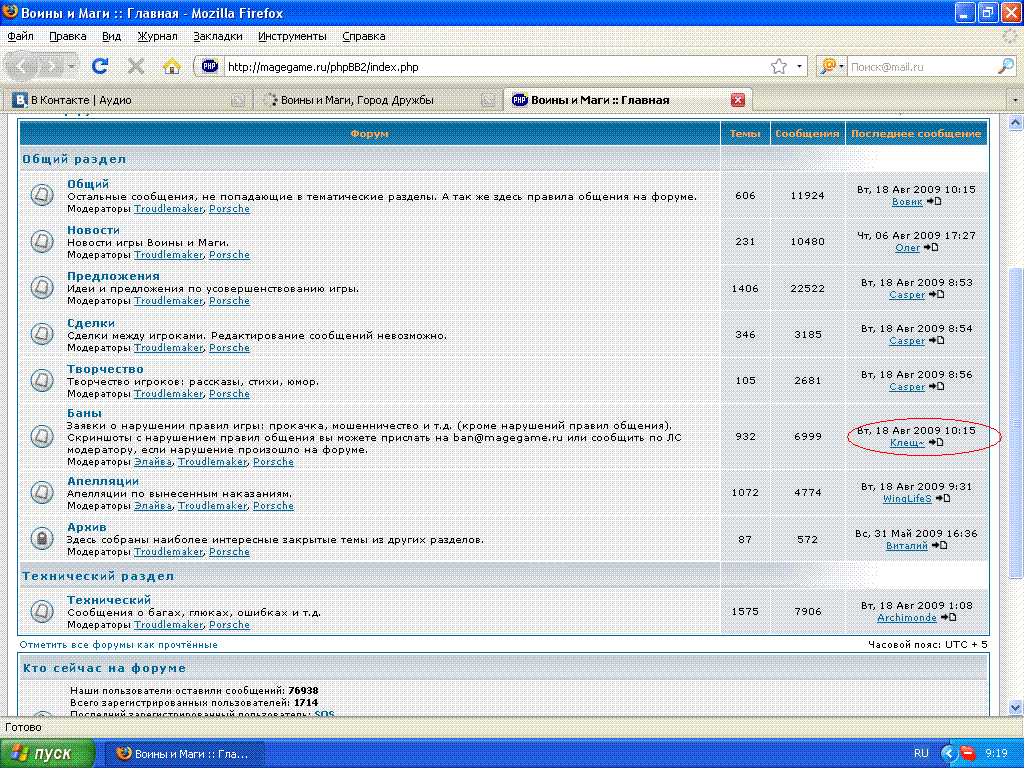The height and width of the screenshot is (768, 1024).
Task: Open latest post icon next to Archimonde
Action: click(x=948, y=617)
